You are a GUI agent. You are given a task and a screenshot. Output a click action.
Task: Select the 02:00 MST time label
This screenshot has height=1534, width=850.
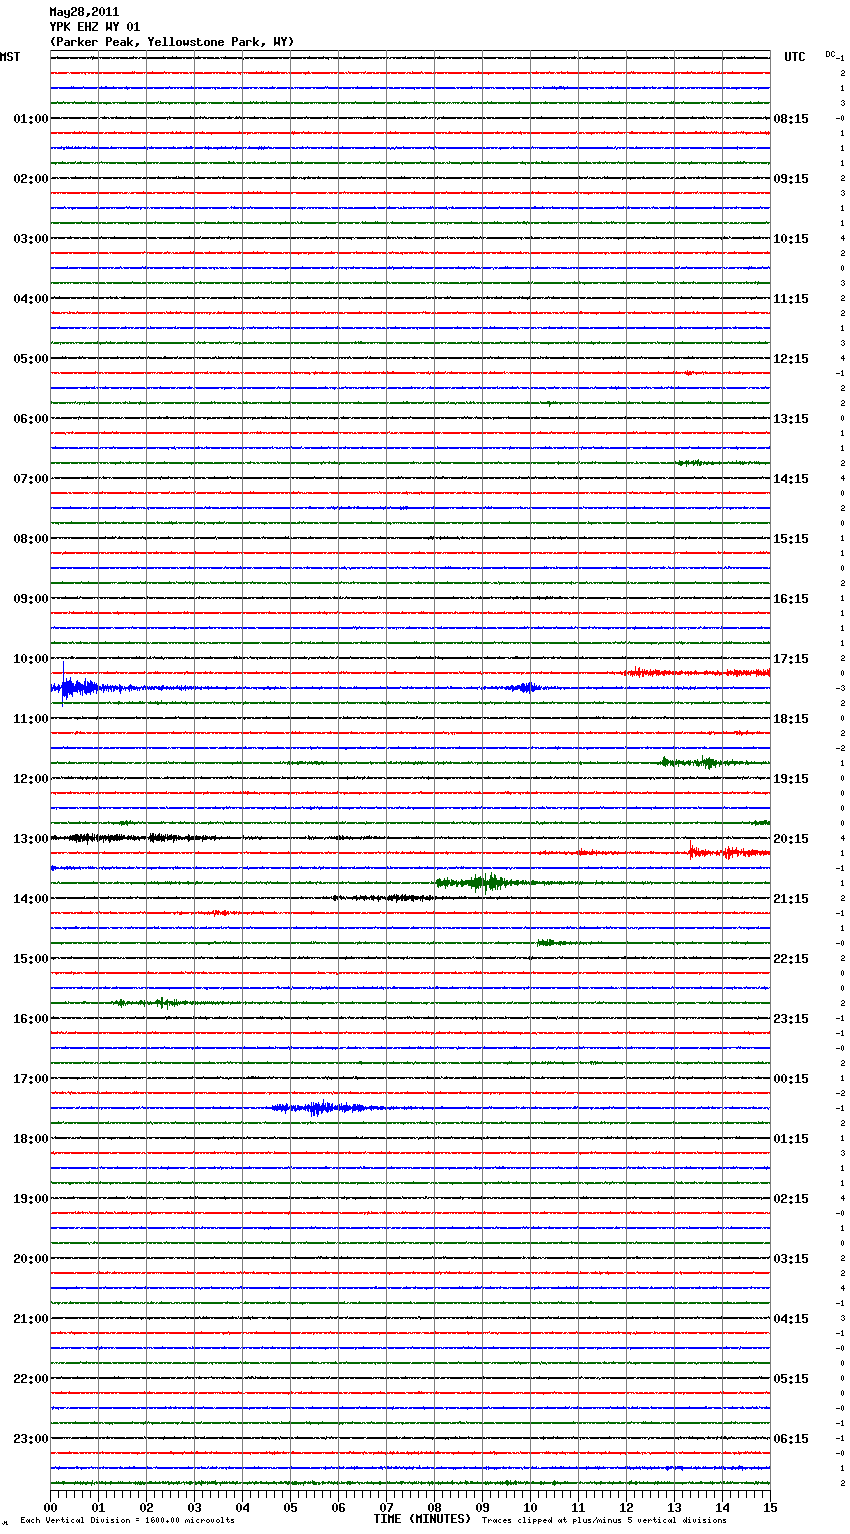pyautogui.click(x=30, y=179)
